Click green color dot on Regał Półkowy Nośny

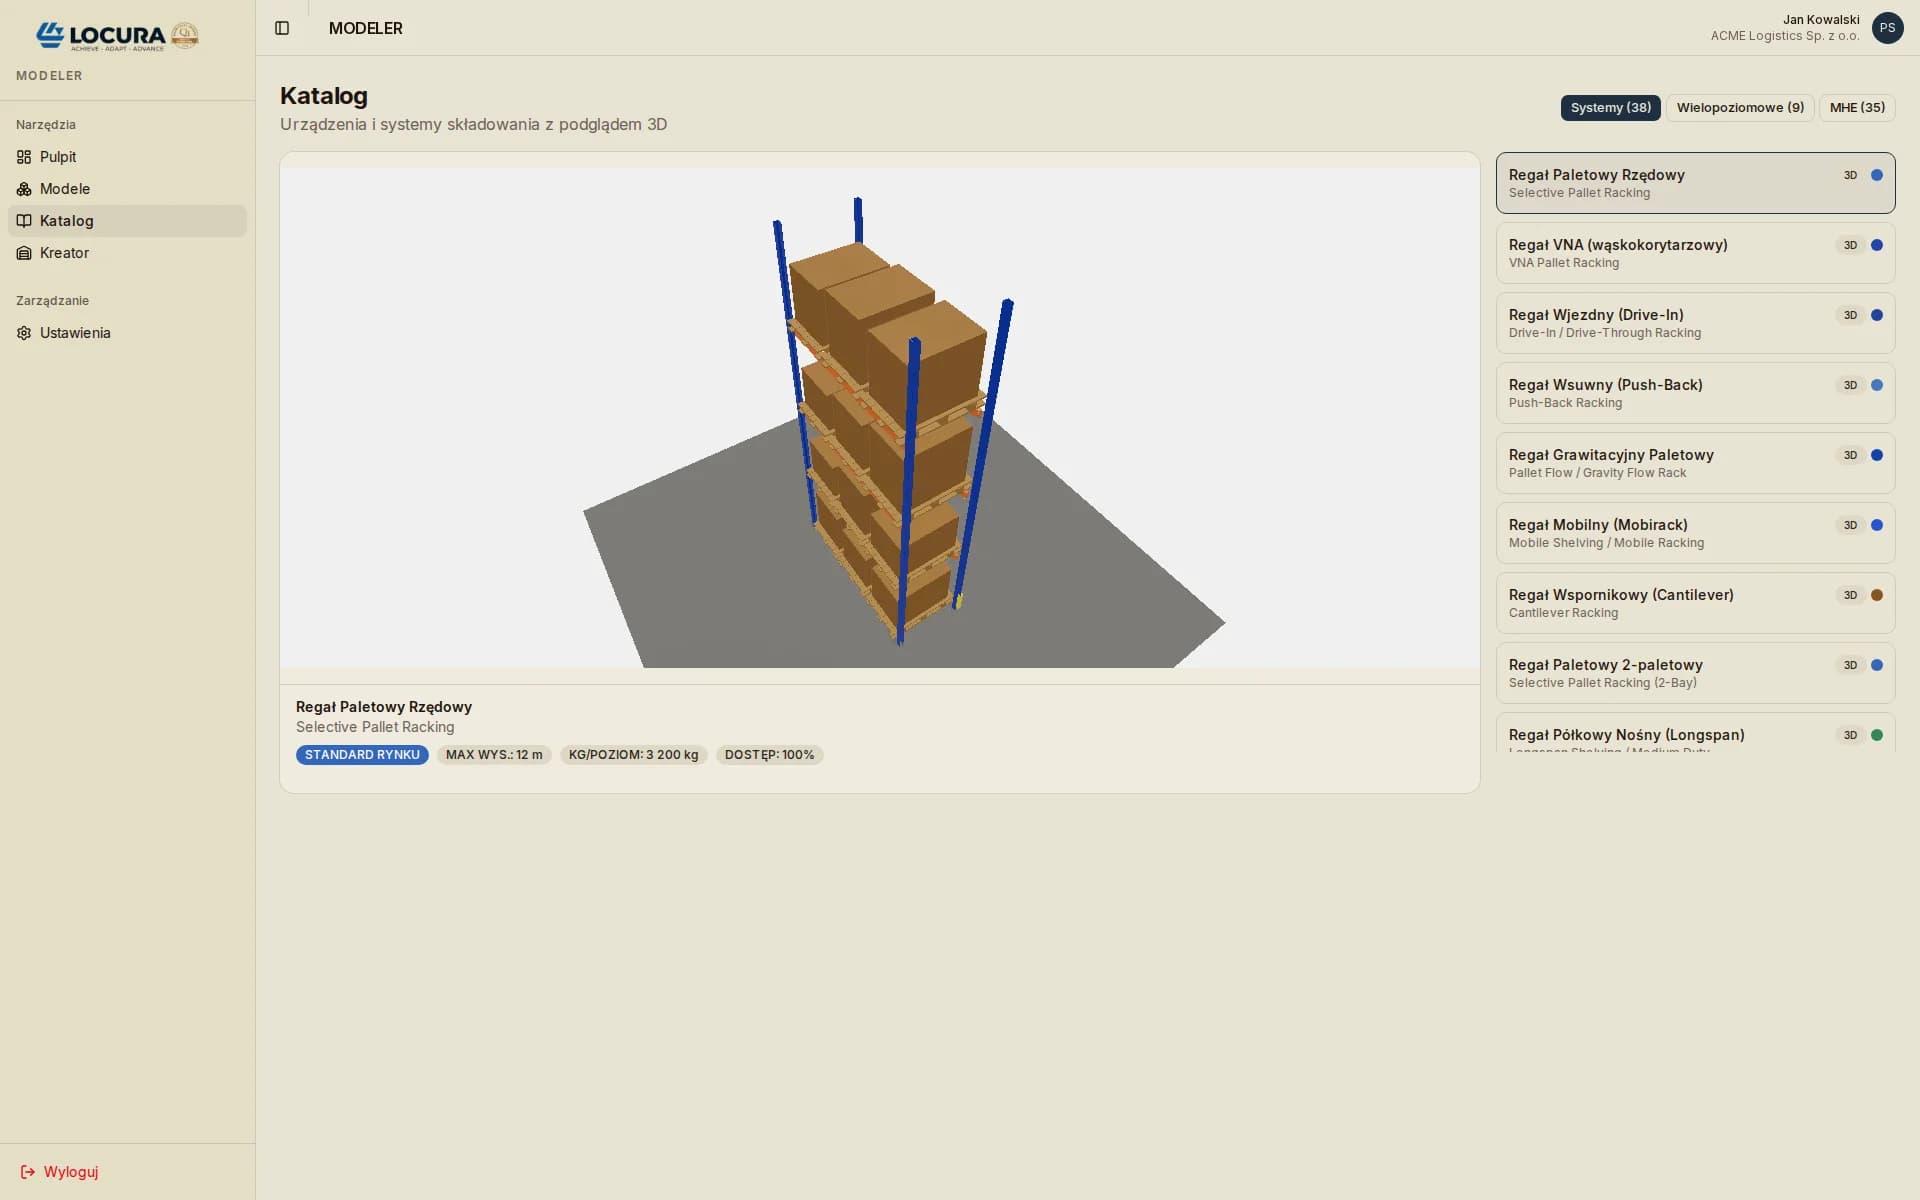coord(1877,735)
